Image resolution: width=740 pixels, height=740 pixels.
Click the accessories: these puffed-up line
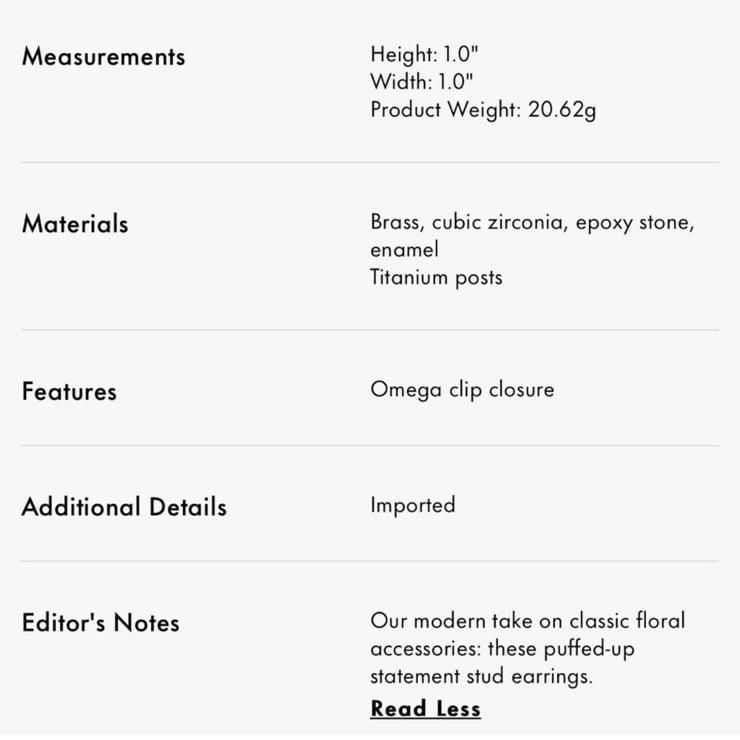tap(502, 649)
